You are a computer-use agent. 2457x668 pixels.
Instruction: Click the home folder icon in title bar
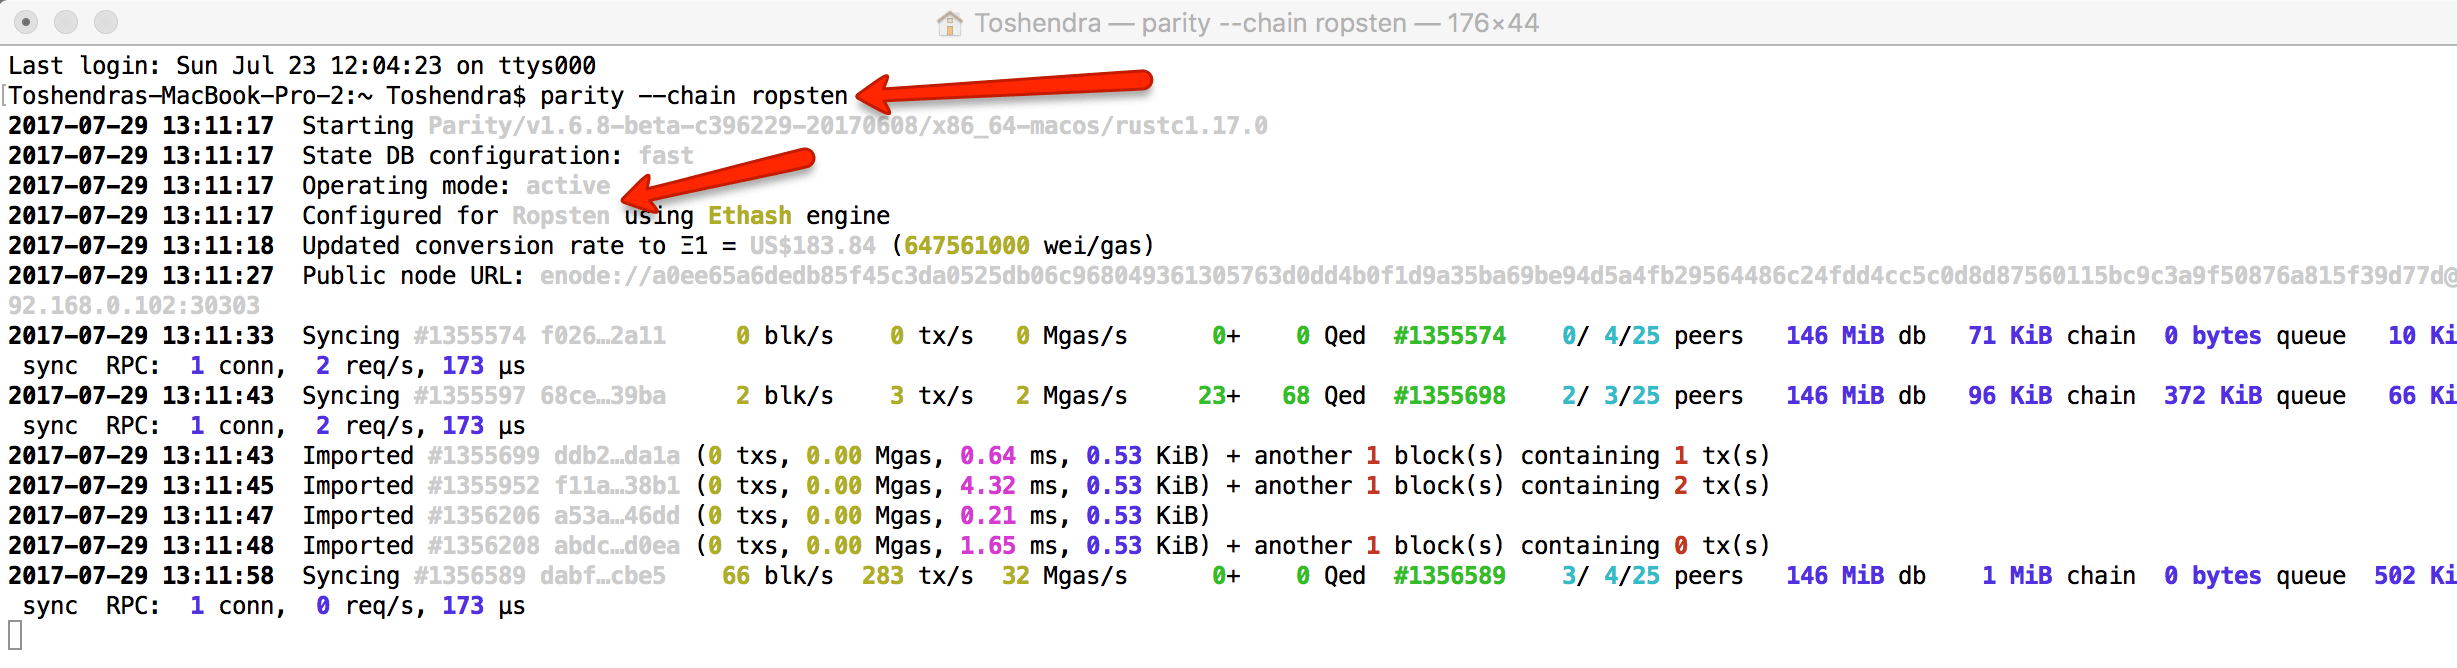coord(949,22)
